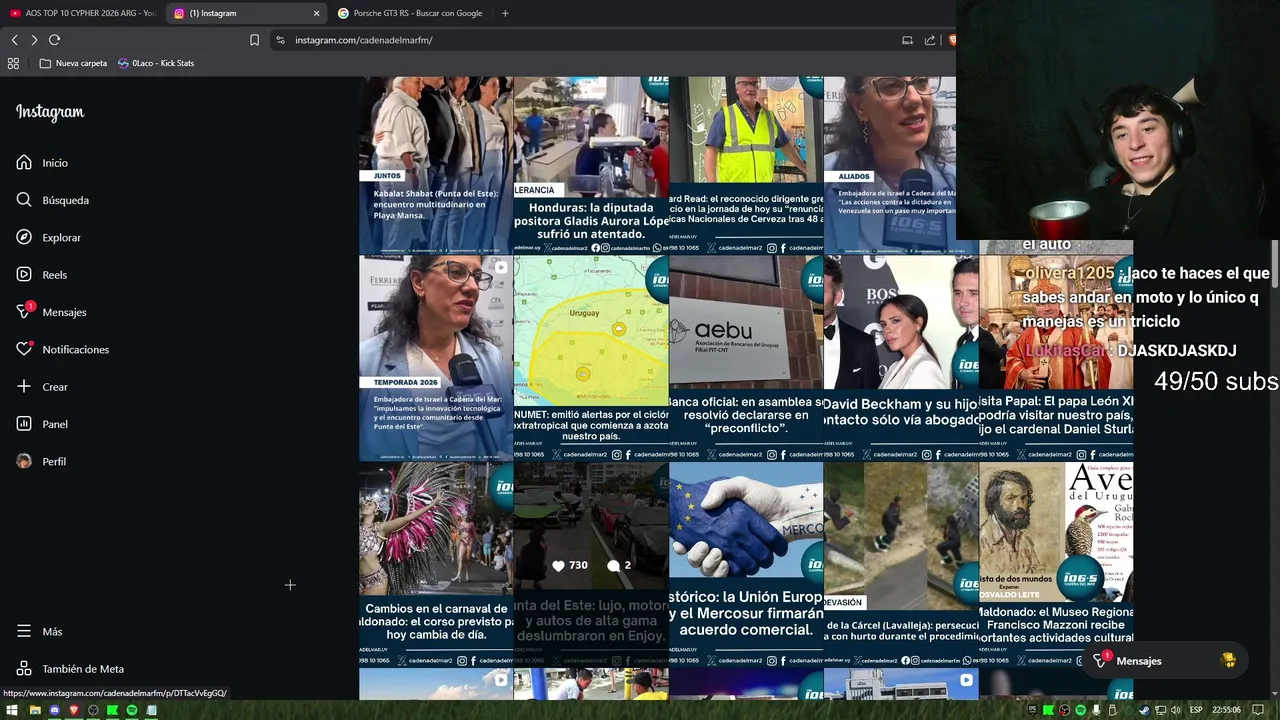Open Mensajes in the left sidebar
Image resolution: width=1280 pixels, height=720 pixels.
pyautogui.click(x=51, y=312)
